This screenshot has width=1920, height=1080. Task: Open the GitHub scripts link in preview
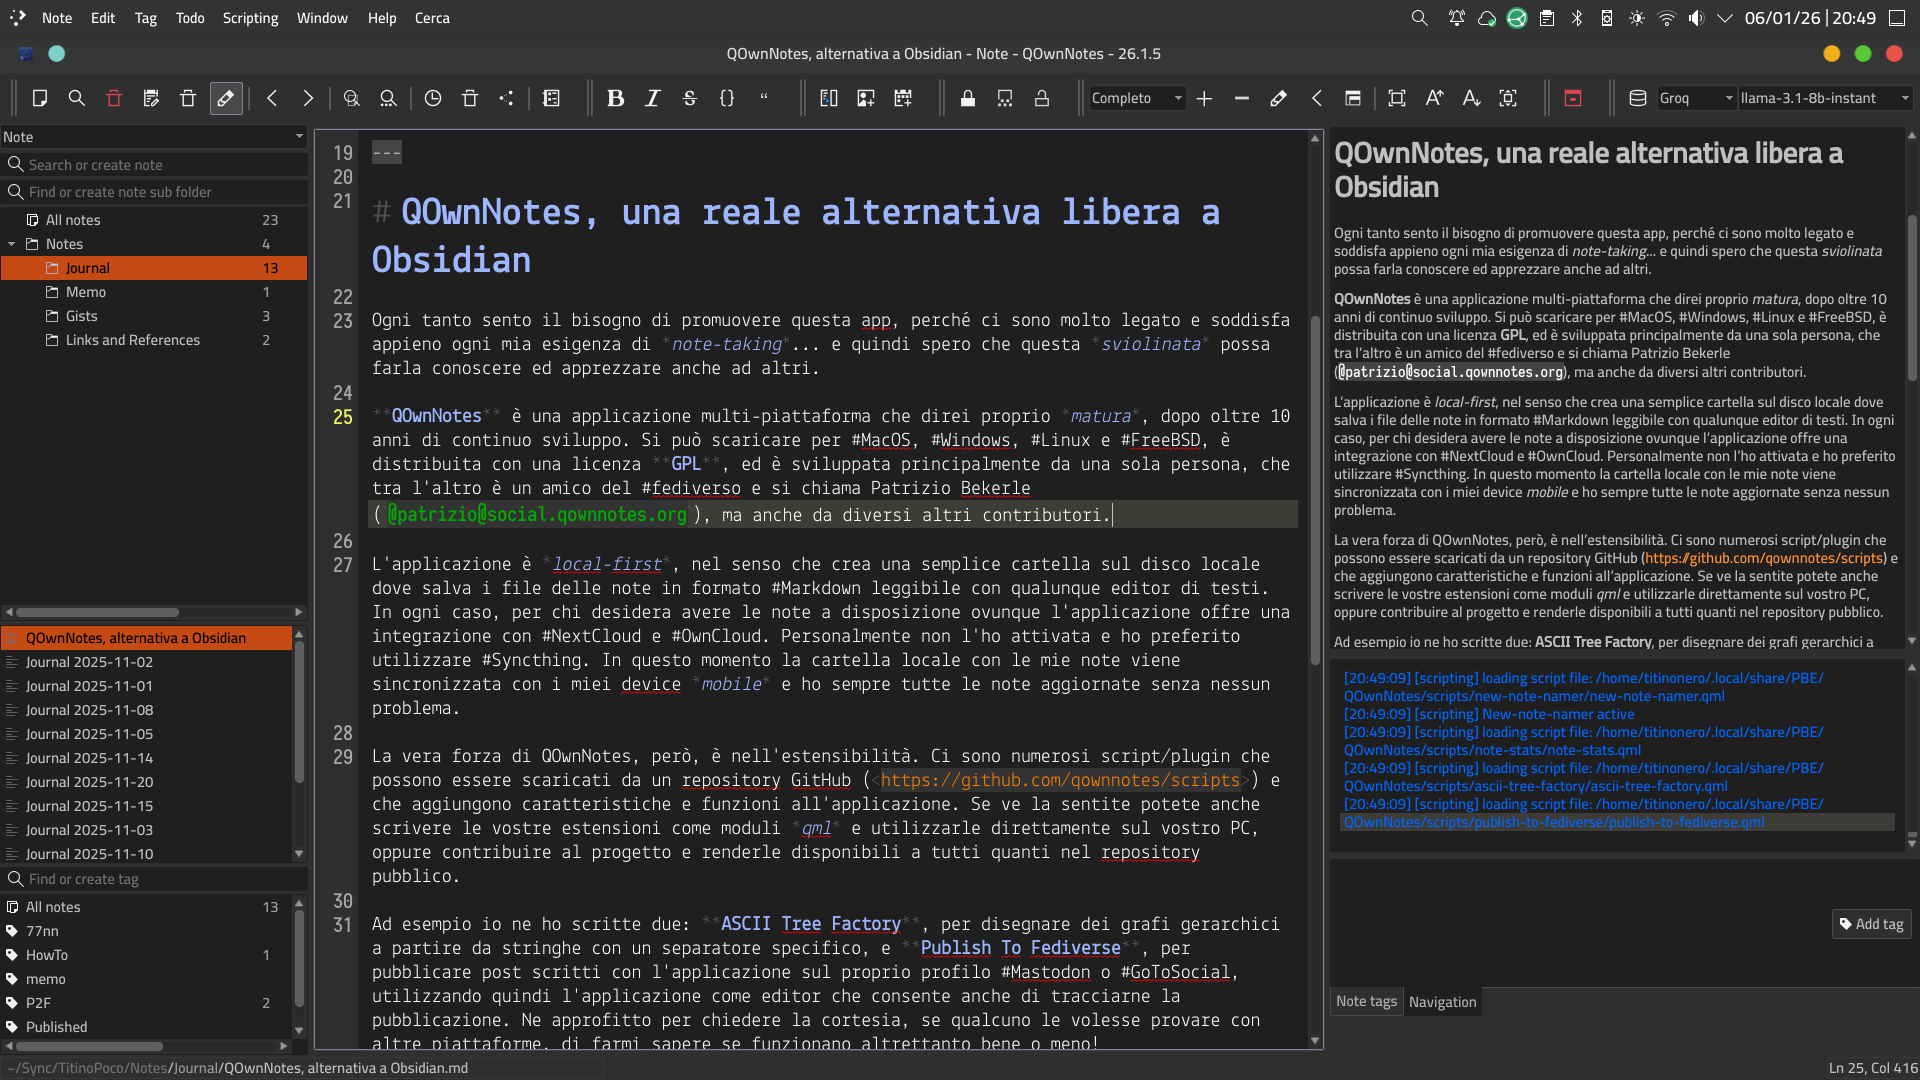point(1764,558)
